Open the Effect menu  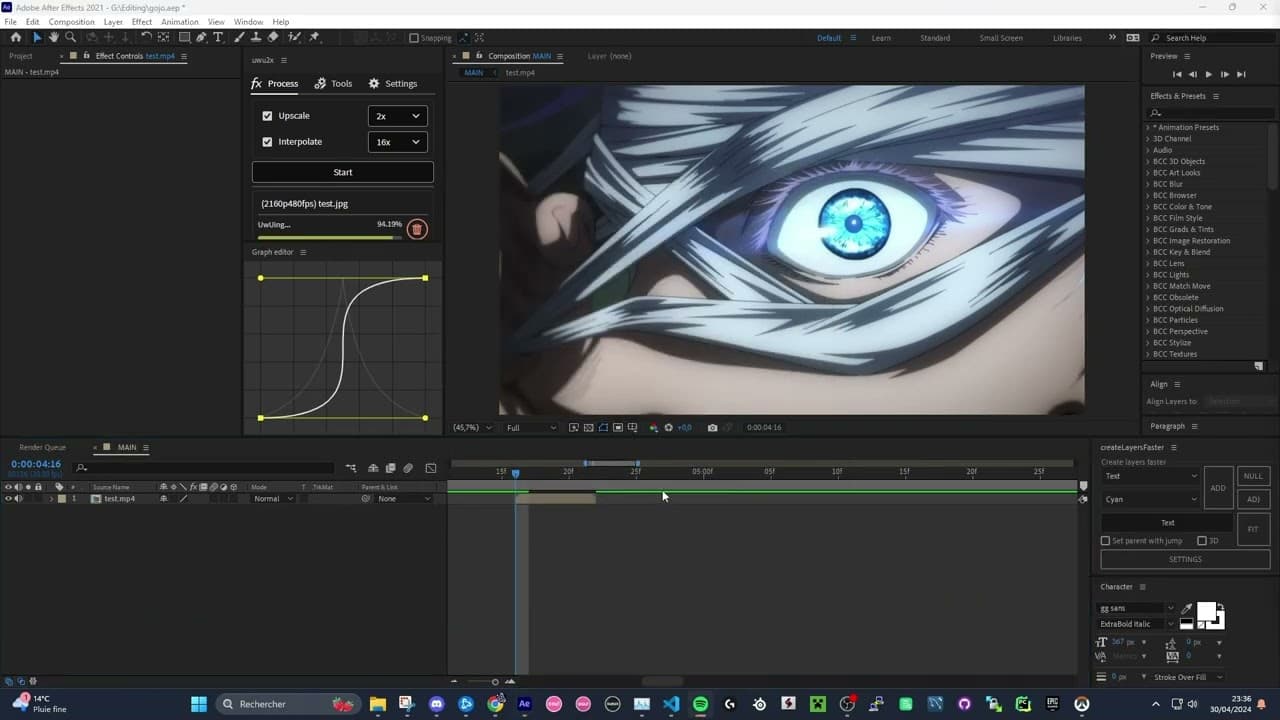[x=142, y=21]
